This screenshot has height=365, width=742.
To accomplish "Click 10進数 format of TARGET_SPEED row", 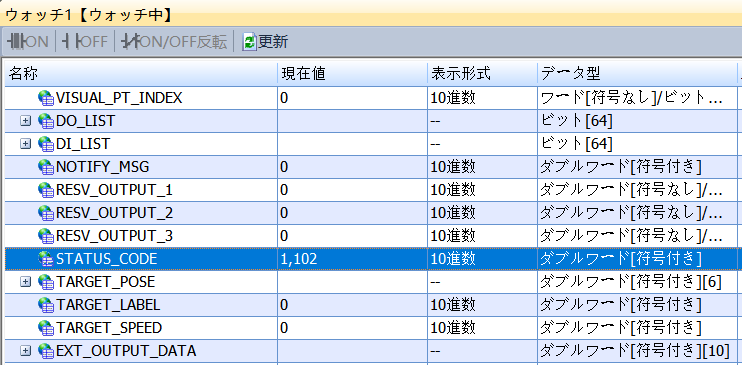I will [x=453, y=328].
